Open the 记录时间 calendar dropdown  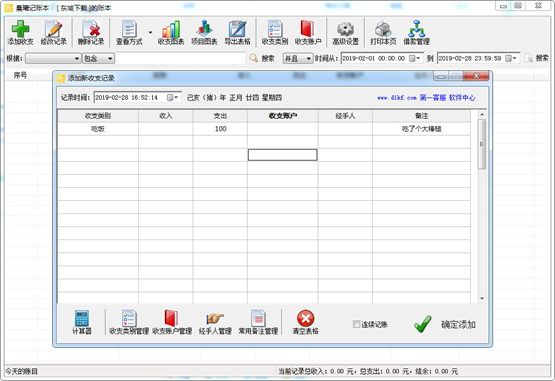(x=173, y=97)
